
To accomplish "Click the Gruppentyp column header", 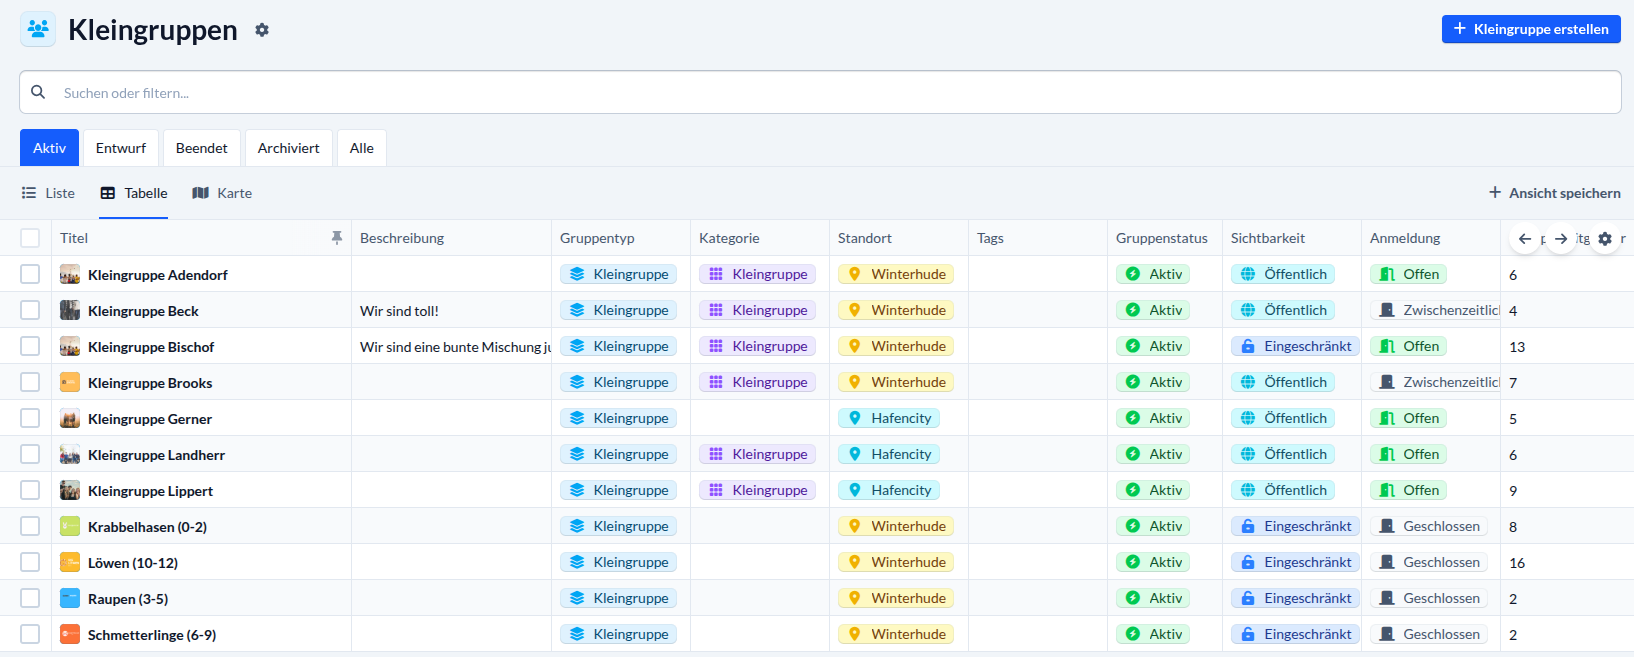I will 597,238.
